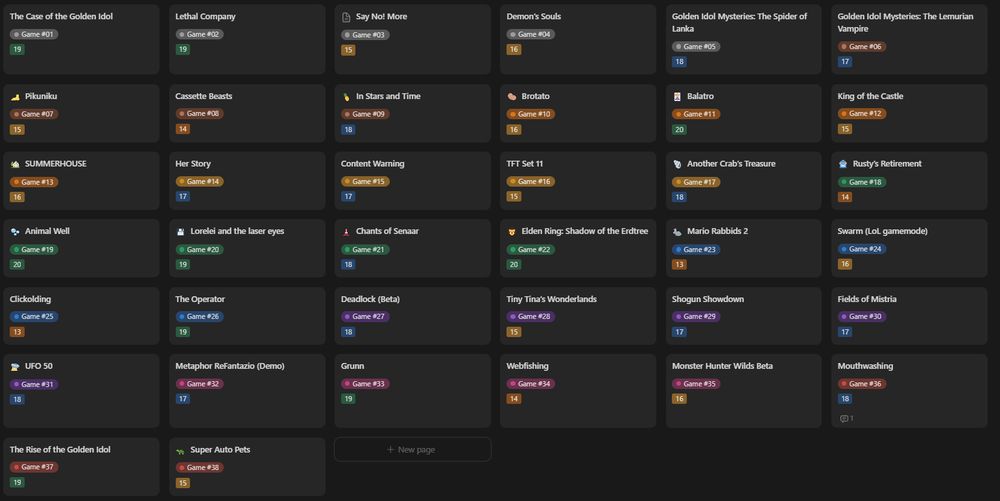Screen dimensions: 1000x501
Task: Click the Lorelei and the laser eyes icon
Action: click(x=180, y=232)
